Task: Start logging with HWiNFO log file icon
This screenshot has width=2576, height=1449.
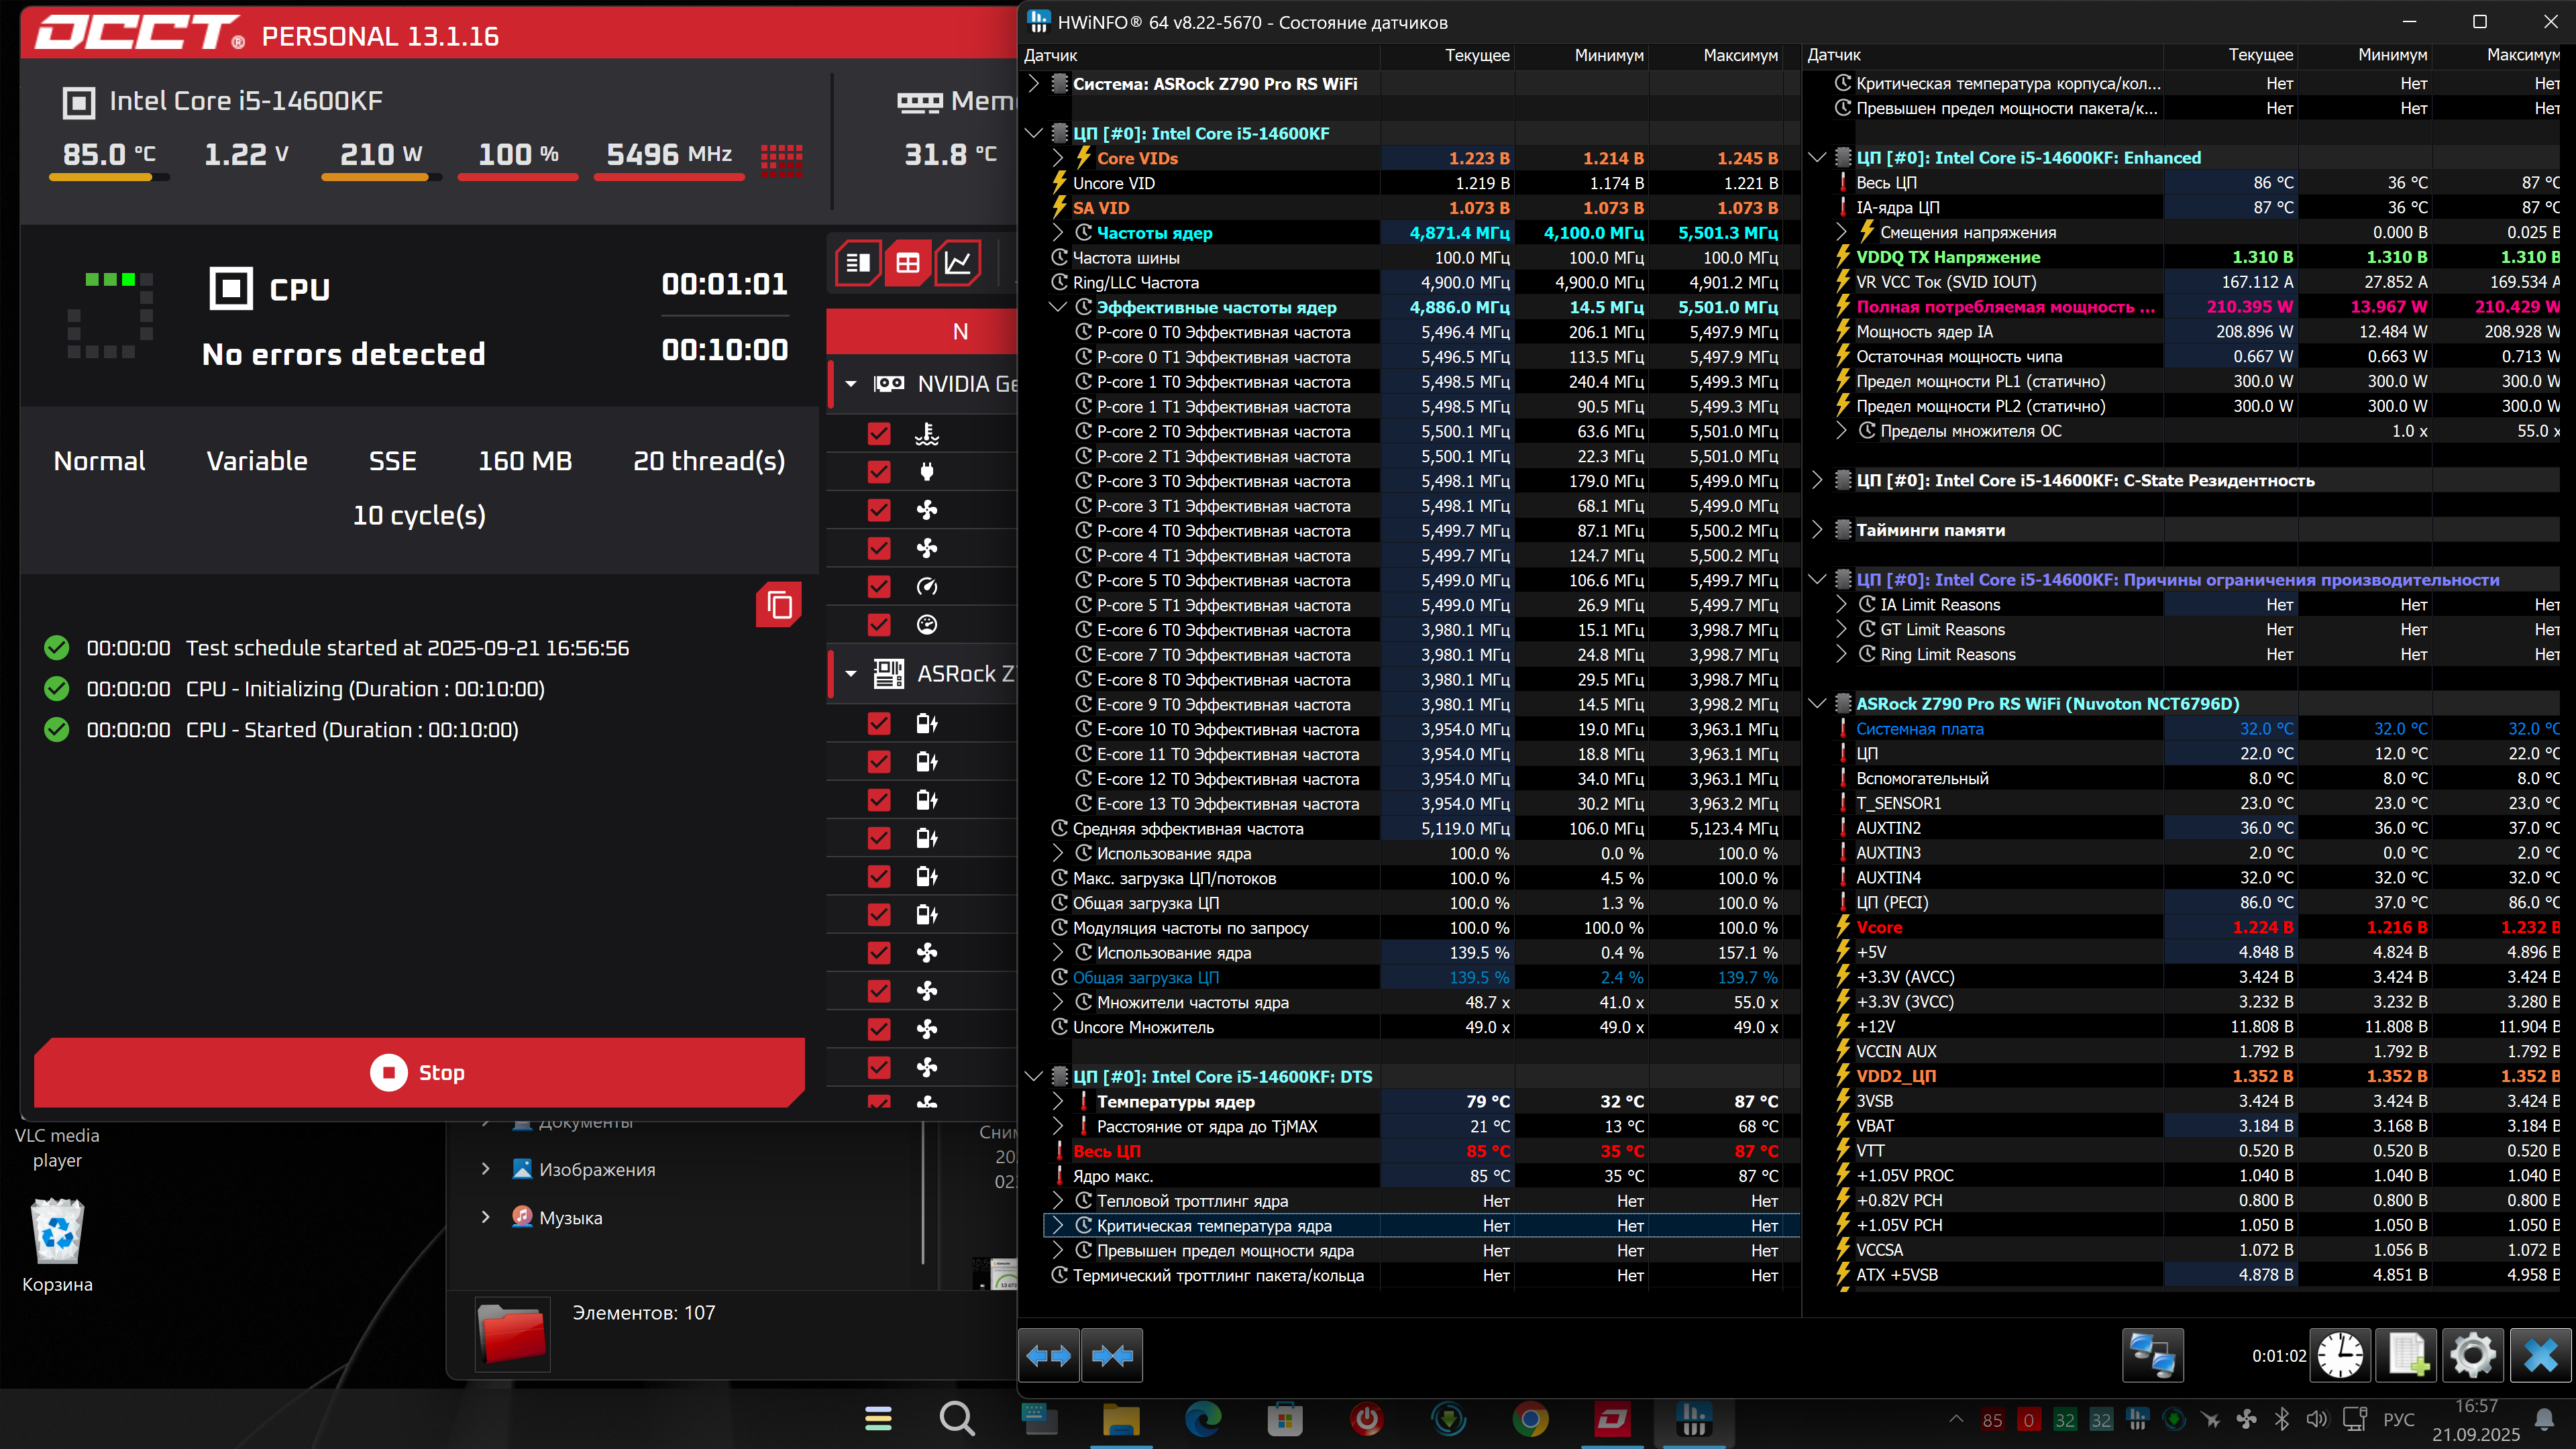Action: 2406,1356
